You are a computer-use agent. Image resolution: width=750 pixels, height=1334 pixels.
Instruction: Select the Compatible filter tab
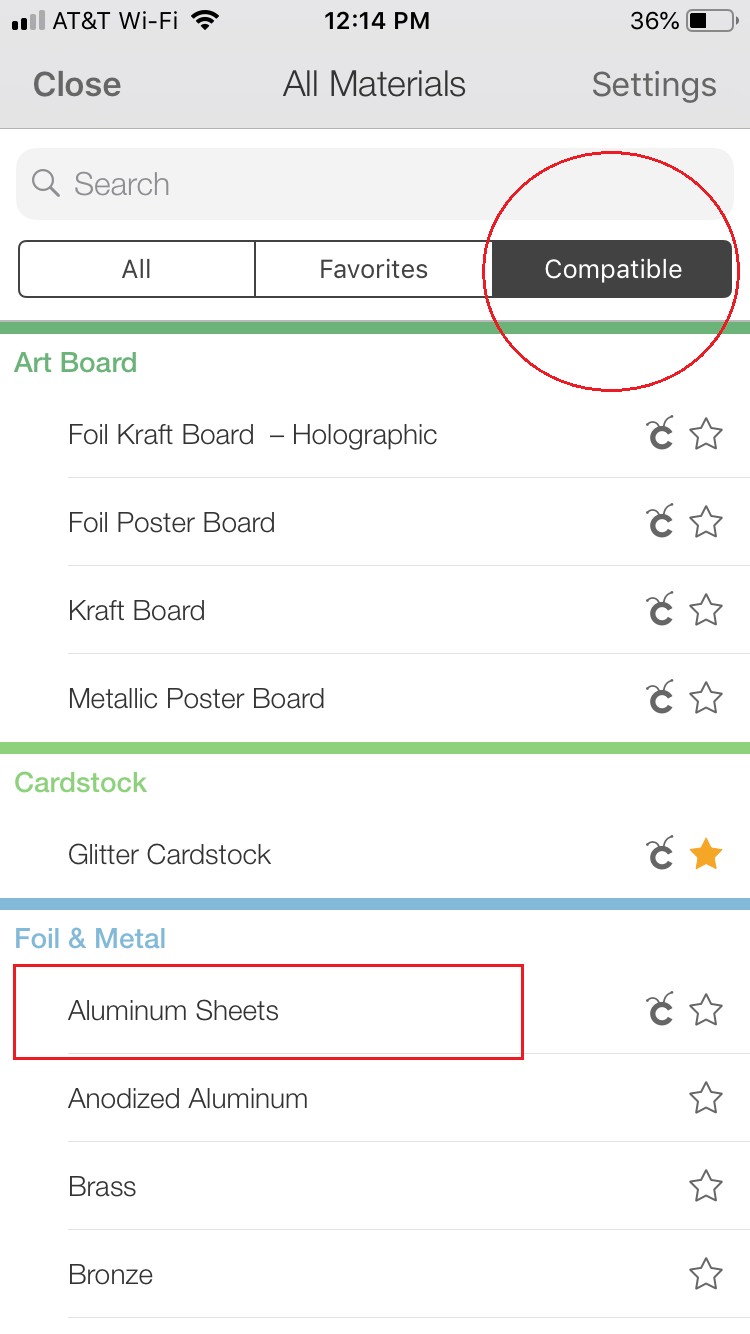point(612,269)
